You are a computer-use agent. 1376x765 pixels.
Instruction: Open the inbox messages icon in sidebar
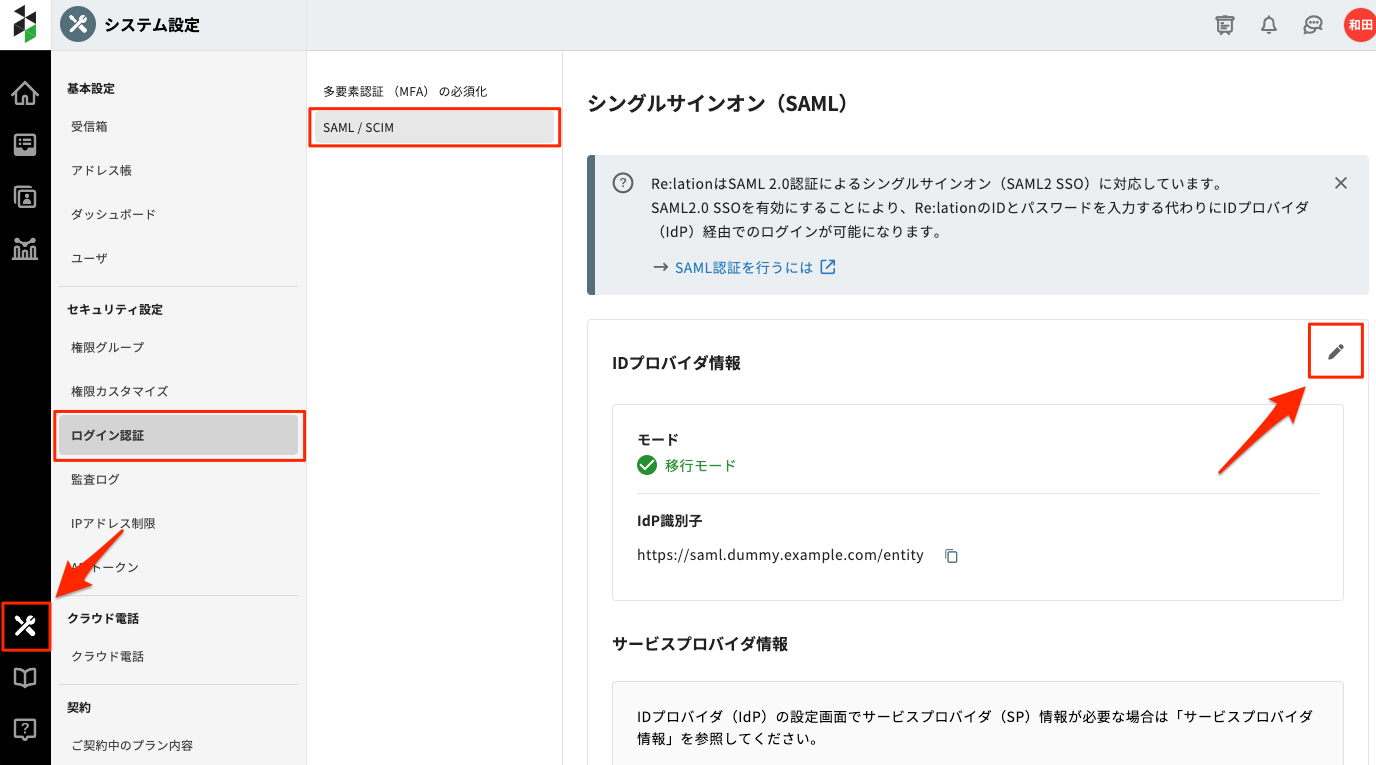[x=25, y=145]
